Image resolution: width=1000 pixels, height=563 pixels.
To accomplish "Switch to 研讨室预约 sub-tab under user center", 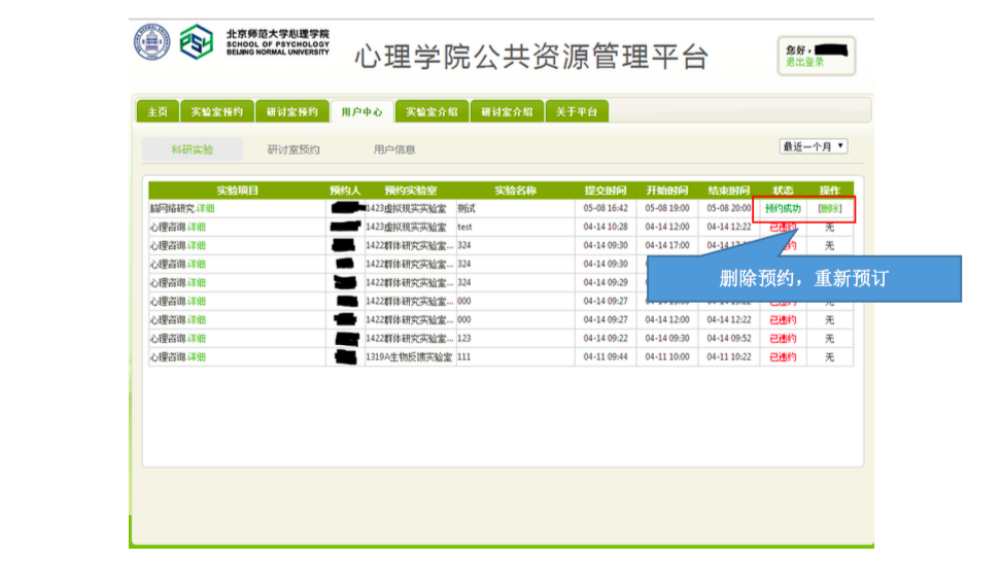I will pyautogui.click(x=293, y=150).
